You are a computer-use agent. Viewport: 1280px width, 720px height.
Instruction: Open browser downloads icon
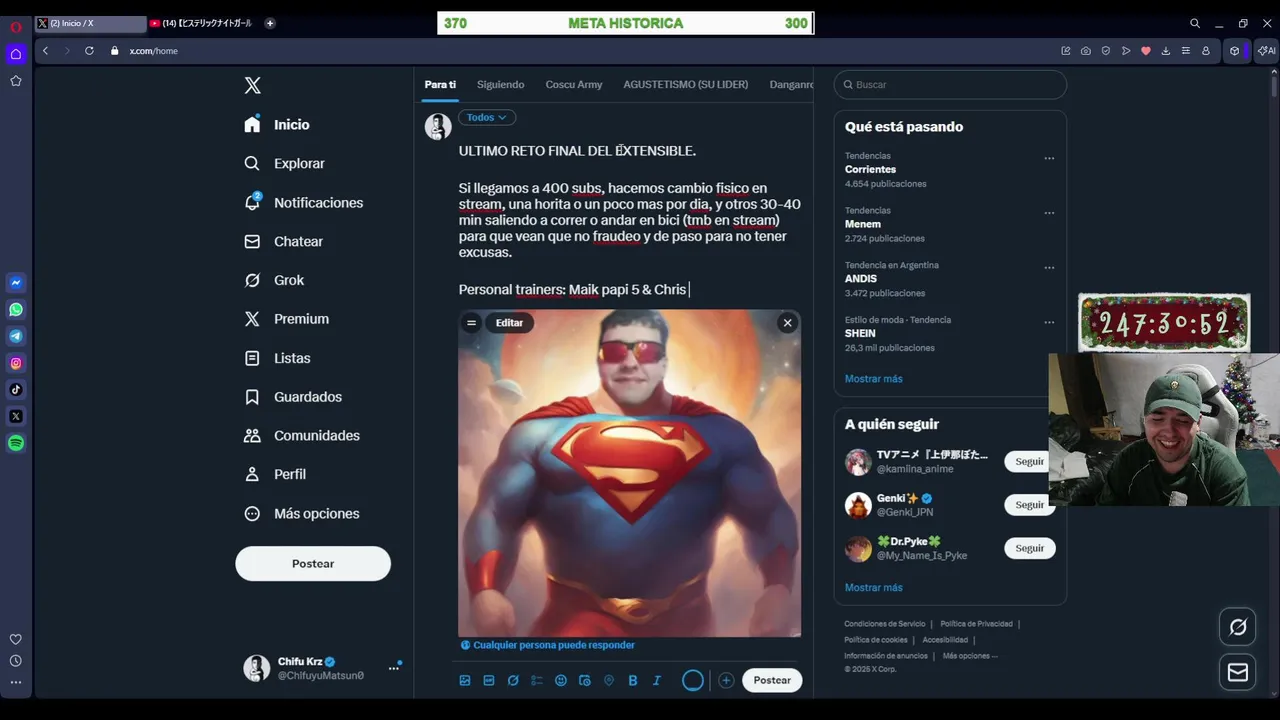pos(1166,50)
